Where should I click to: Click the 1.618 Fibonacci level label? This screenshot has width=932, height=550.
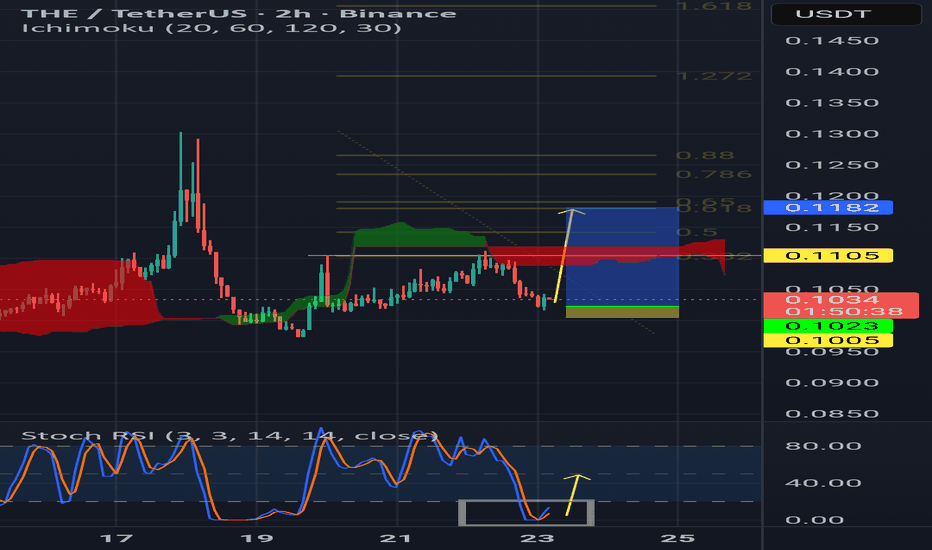click(x=714, y=6)
